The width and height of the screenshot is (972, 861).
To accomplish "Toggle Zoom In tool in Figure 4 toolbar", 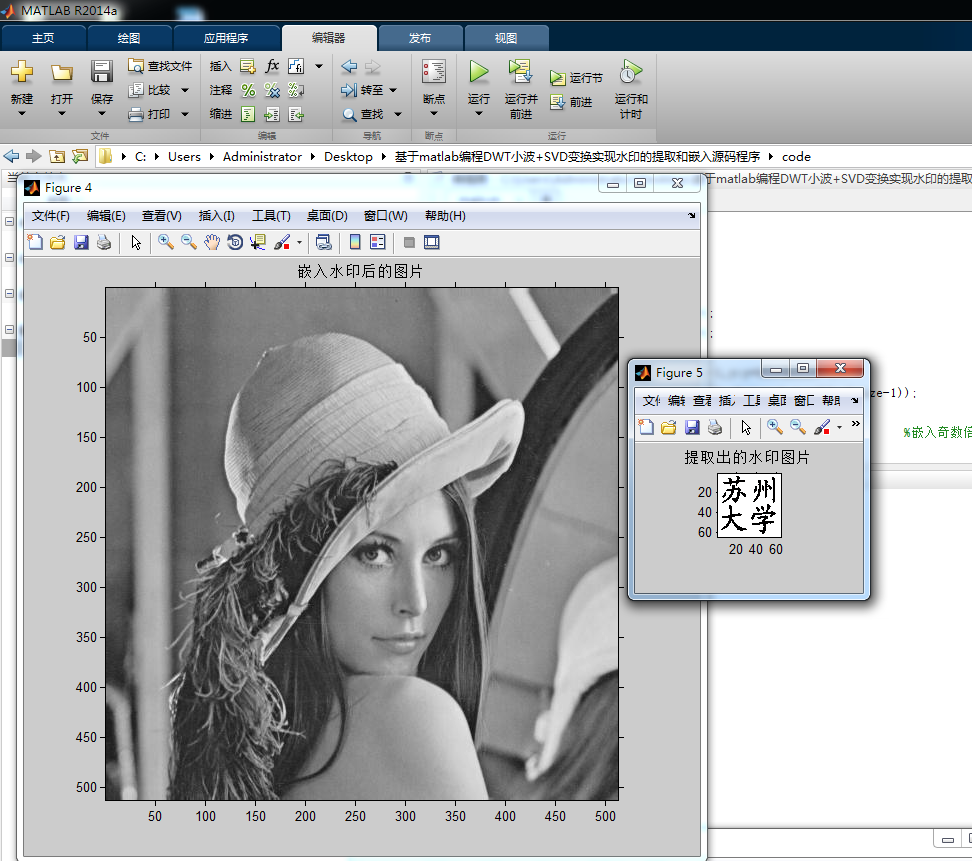I will [166, 242].
